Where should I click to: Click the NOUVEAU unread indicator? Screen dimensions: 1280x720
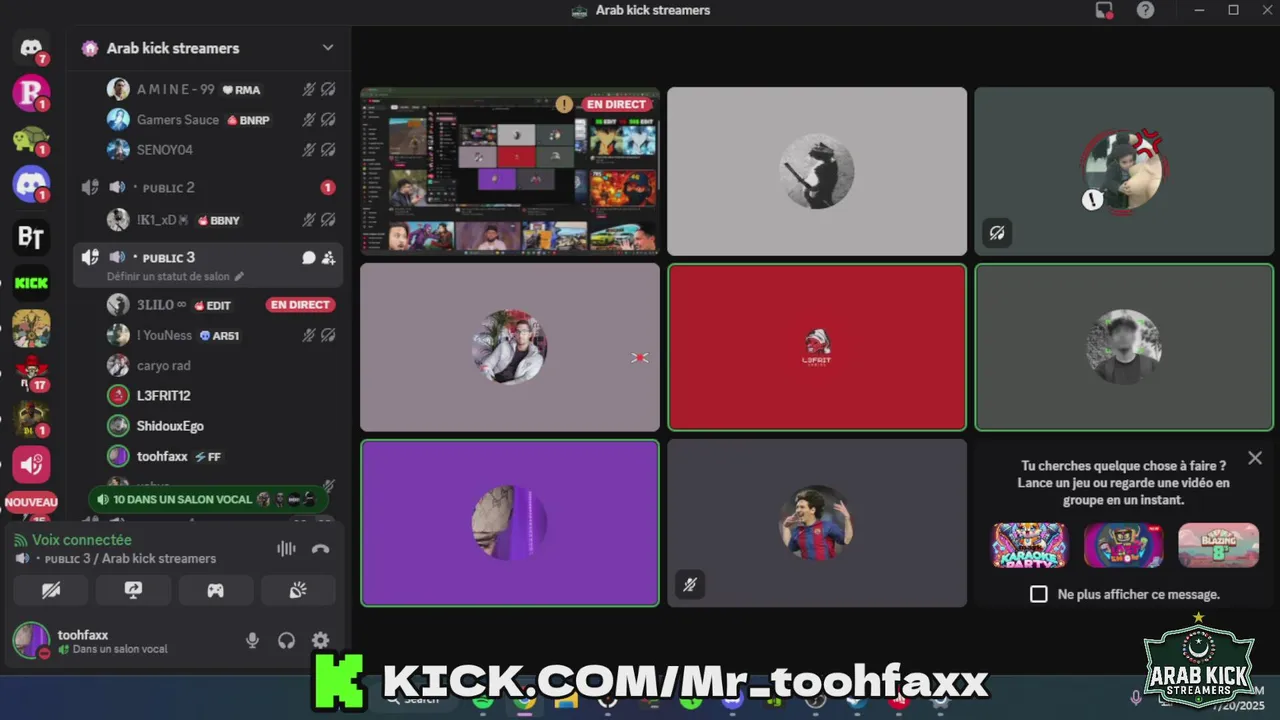[31, 502]
